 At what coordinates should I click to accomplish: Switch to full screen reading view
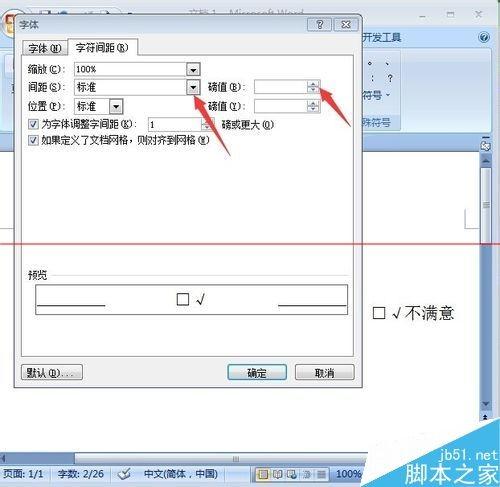tap(277, 474)
